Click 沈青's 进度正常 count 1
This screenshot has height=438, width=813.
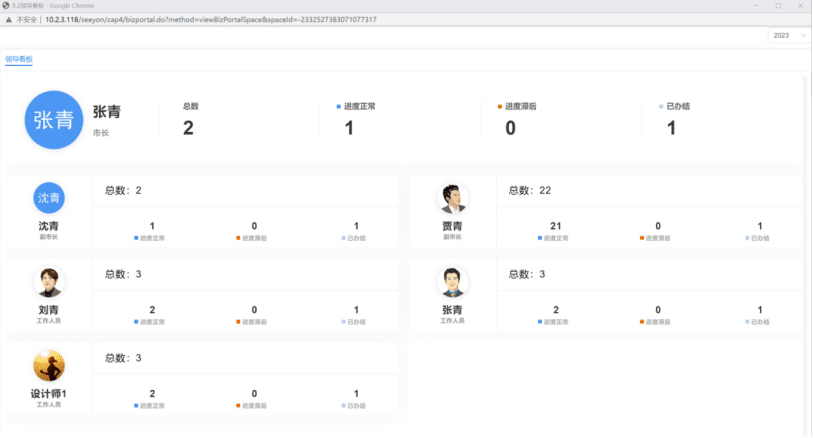click(152, 226)
